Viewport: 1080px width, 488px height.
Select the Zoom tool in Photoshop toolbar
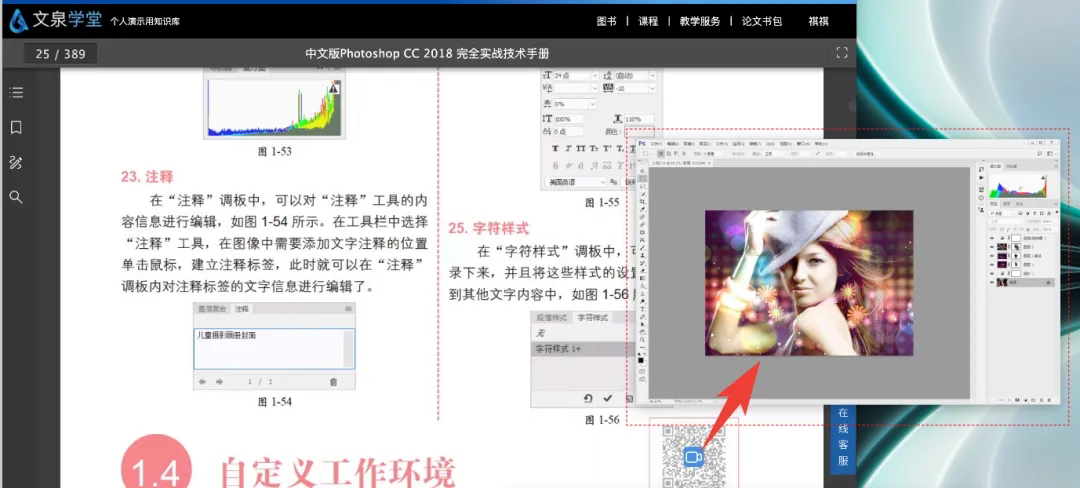point(643,339)
